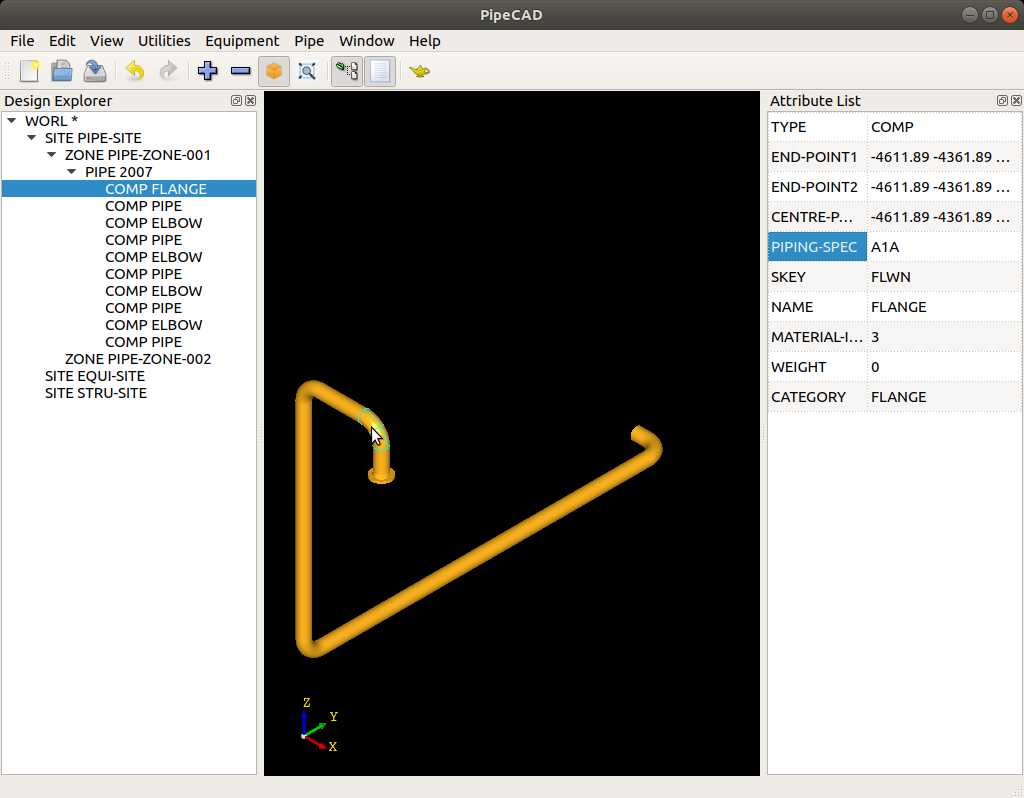This screenshot has height=798, width=1024.
Task: Click the flange at the pipe end in 3D view
Action: coord(381,476)
